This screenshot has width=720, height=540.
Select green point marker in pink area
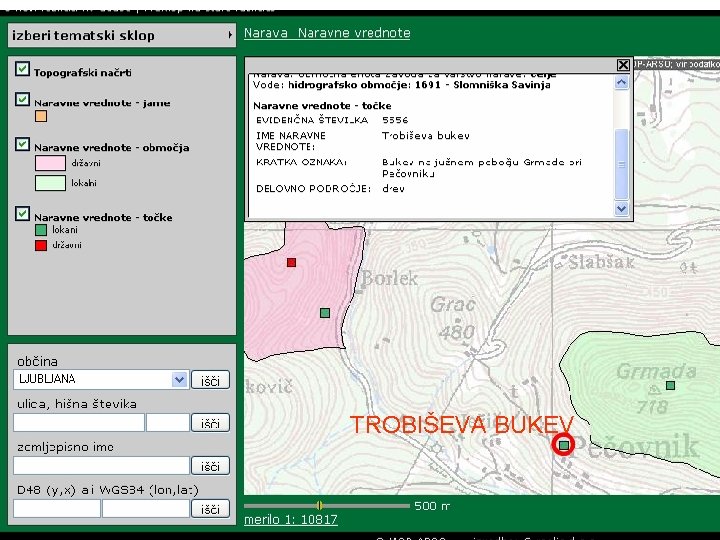click(325, 313)
